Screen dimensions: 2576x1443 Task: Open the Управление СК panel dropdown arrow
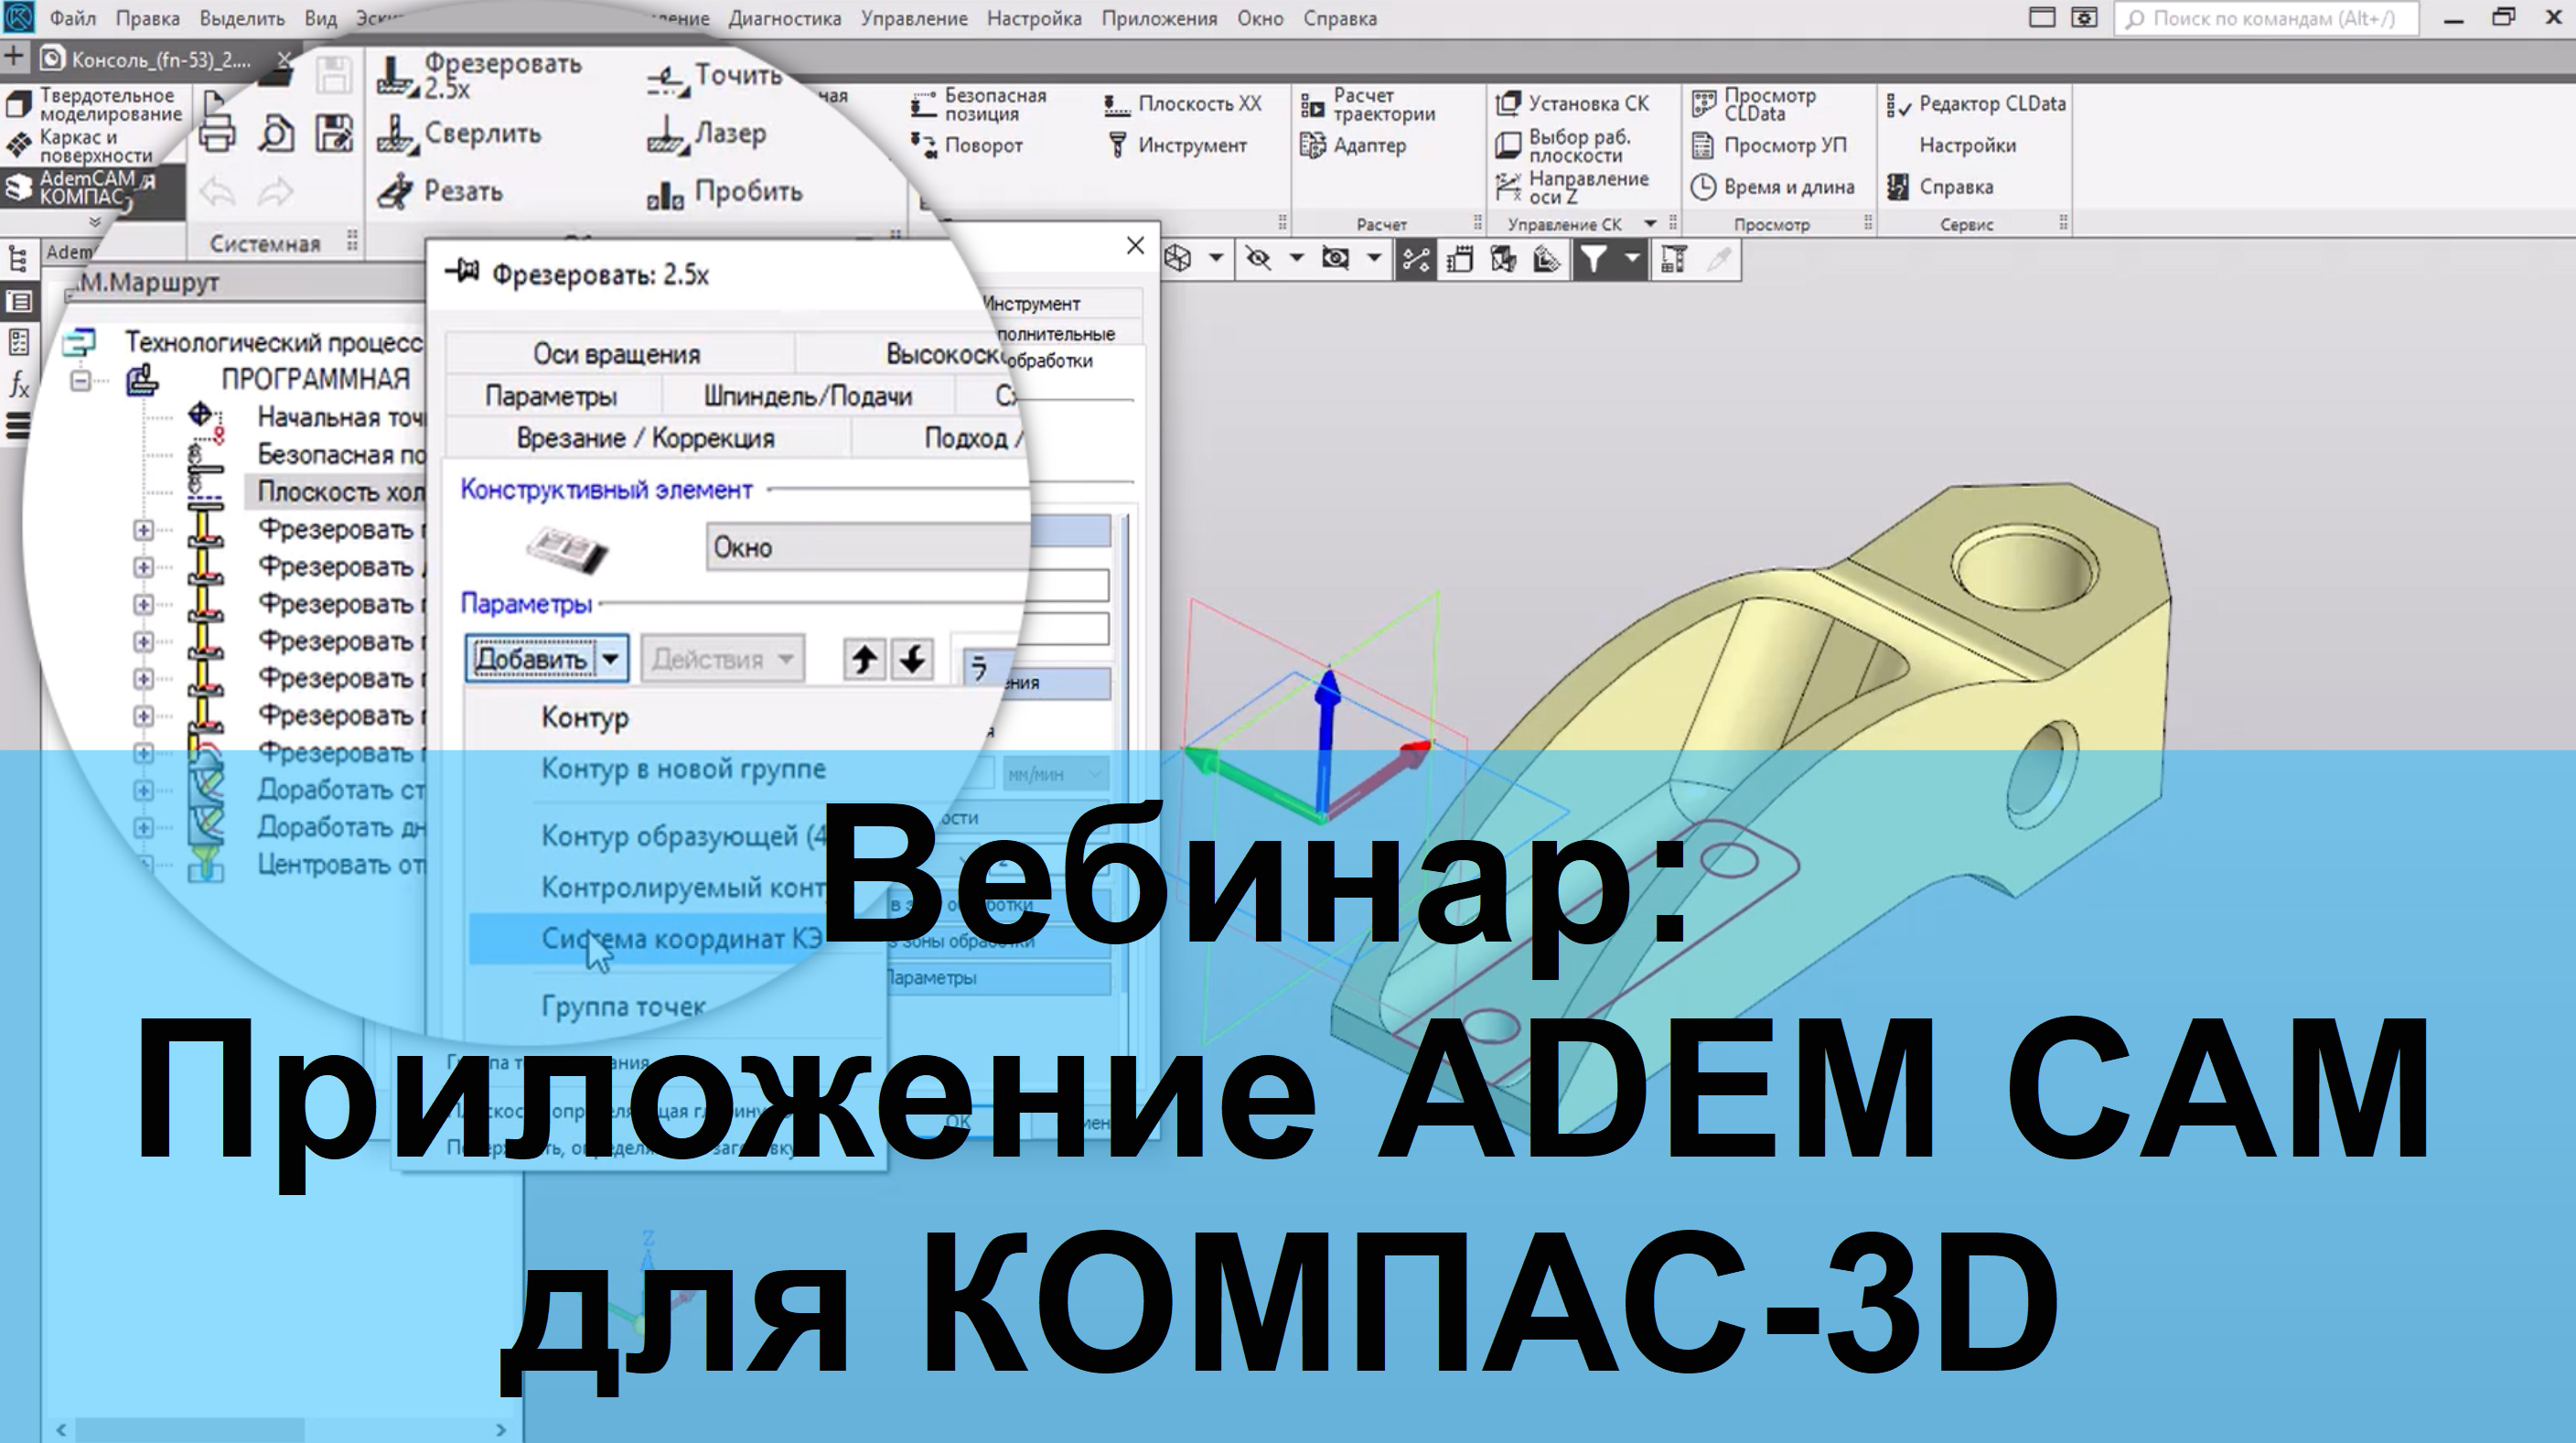coord(1650,224)
